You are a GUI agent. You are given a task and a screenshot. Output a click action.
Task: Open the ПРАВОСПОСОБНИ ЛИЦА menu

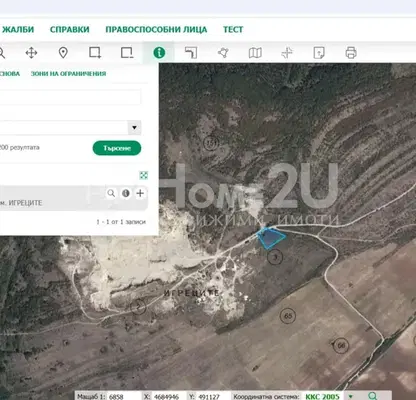[156, 29]
